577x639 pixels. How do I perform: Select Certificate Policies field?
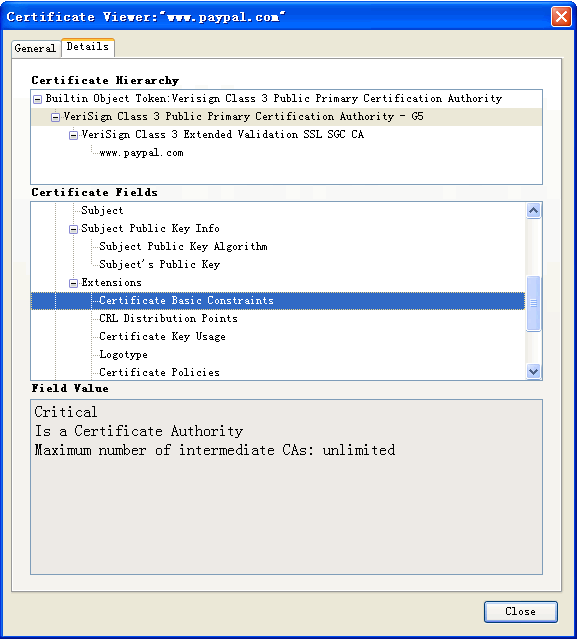[x=159, y=372]
